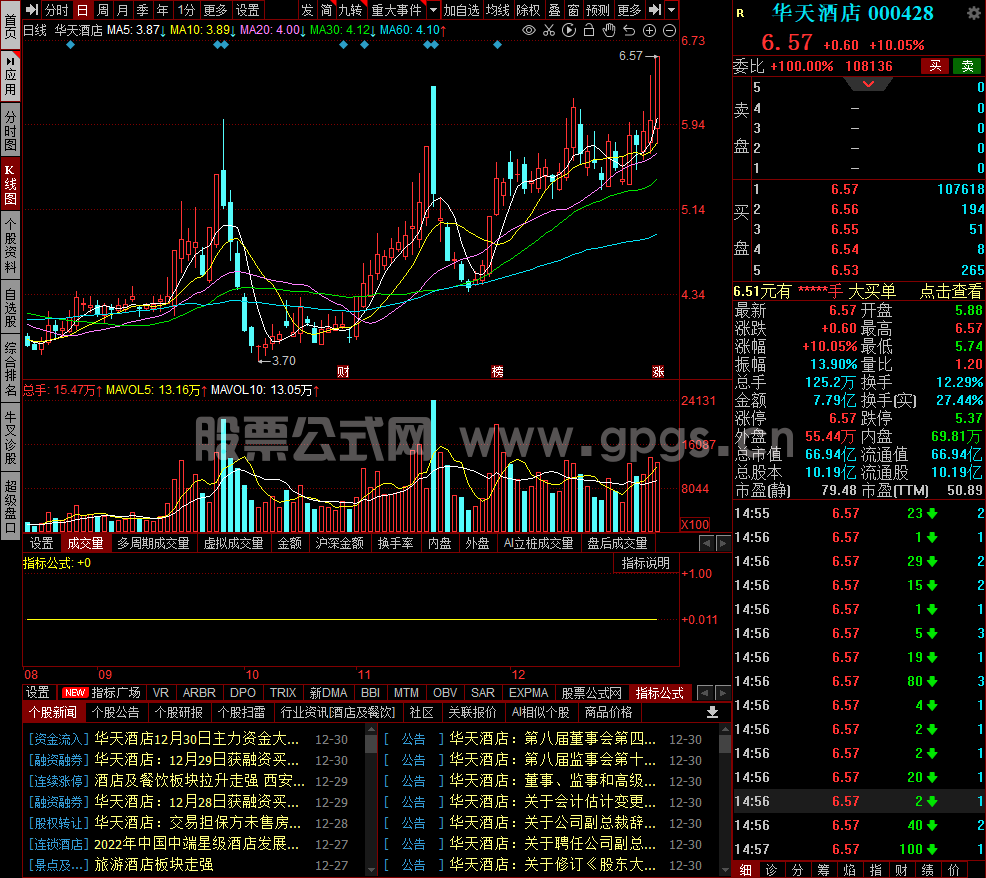Open the 个股研报 news tab
986x878 pixels.
pyautogui.click(x=179, y=712)
